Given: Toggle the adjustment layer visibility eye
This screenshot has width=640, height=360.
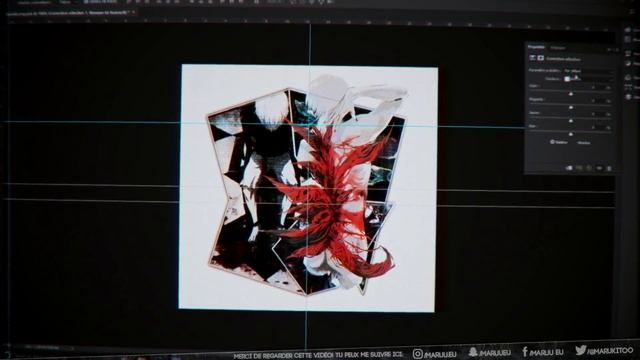Looking at the screenshot, I should click(x=599, y=168).
